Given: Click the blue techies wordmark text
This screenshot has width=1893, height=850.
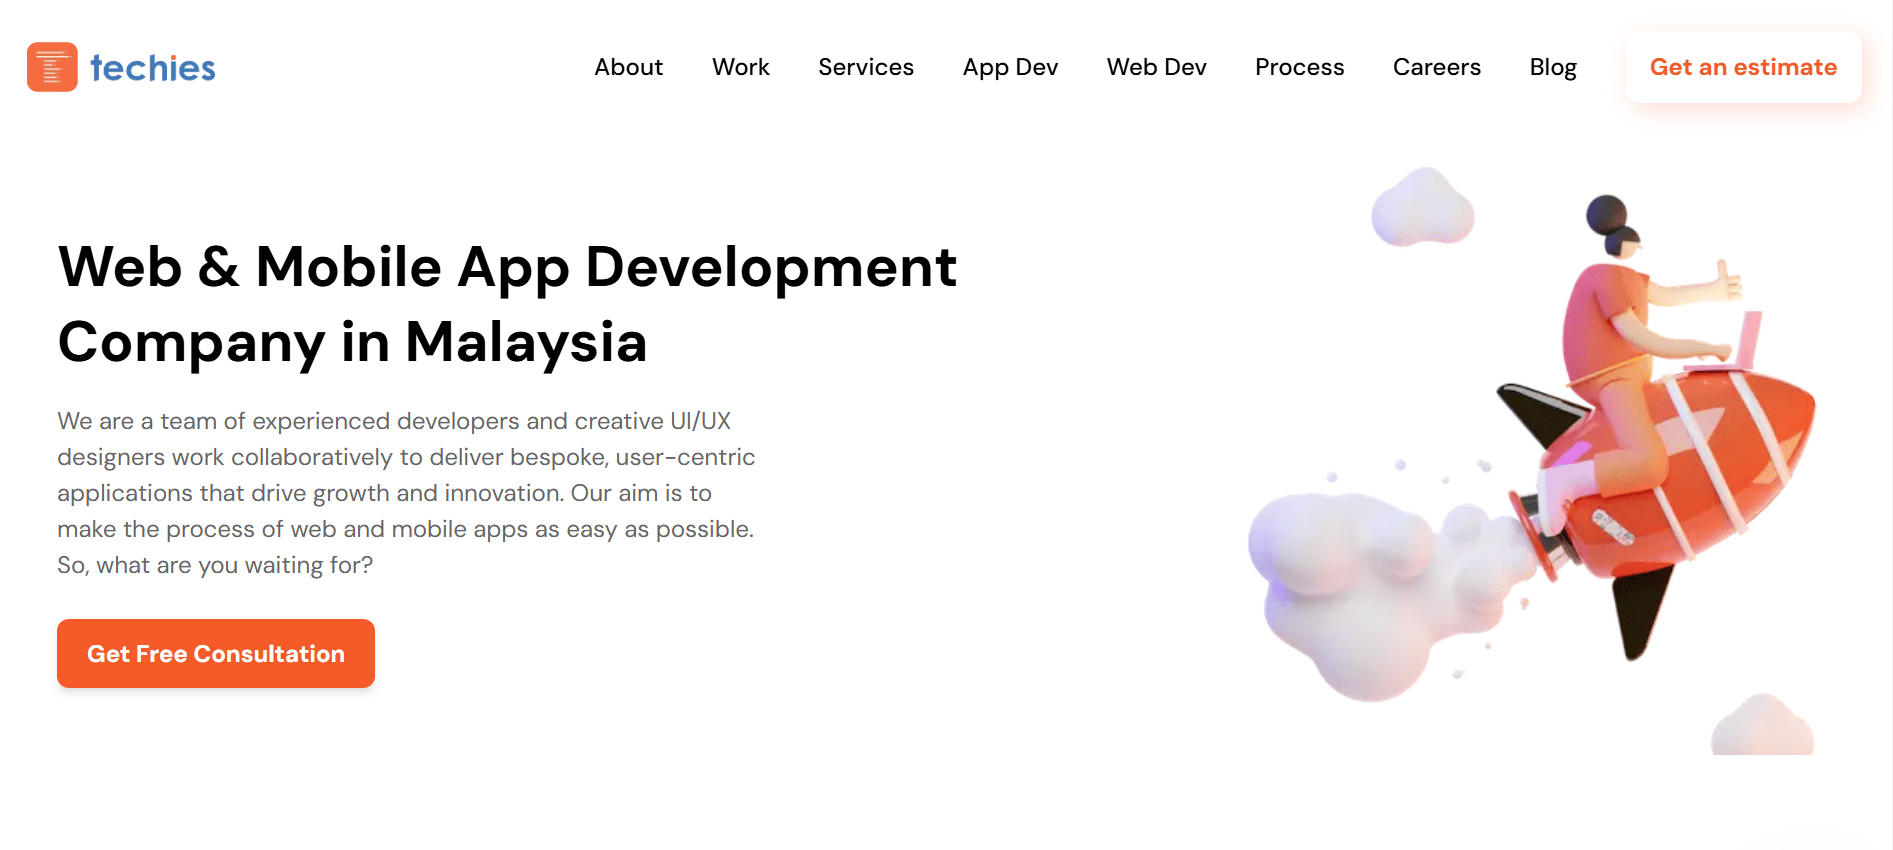Looking at the screenshot, I should pos(153,68).
